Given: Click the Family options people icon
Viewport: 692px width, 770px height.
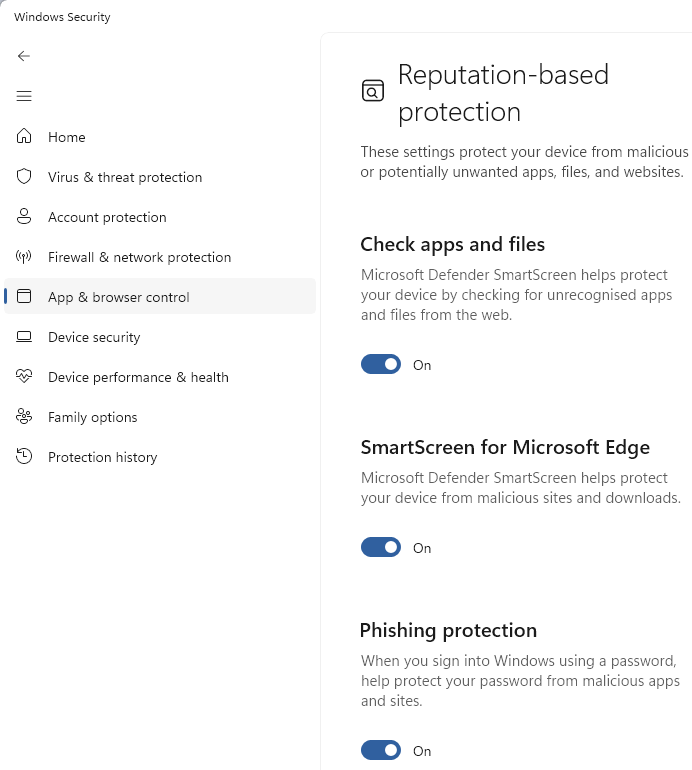Looking at the screenshot, I should pos(24,416).
